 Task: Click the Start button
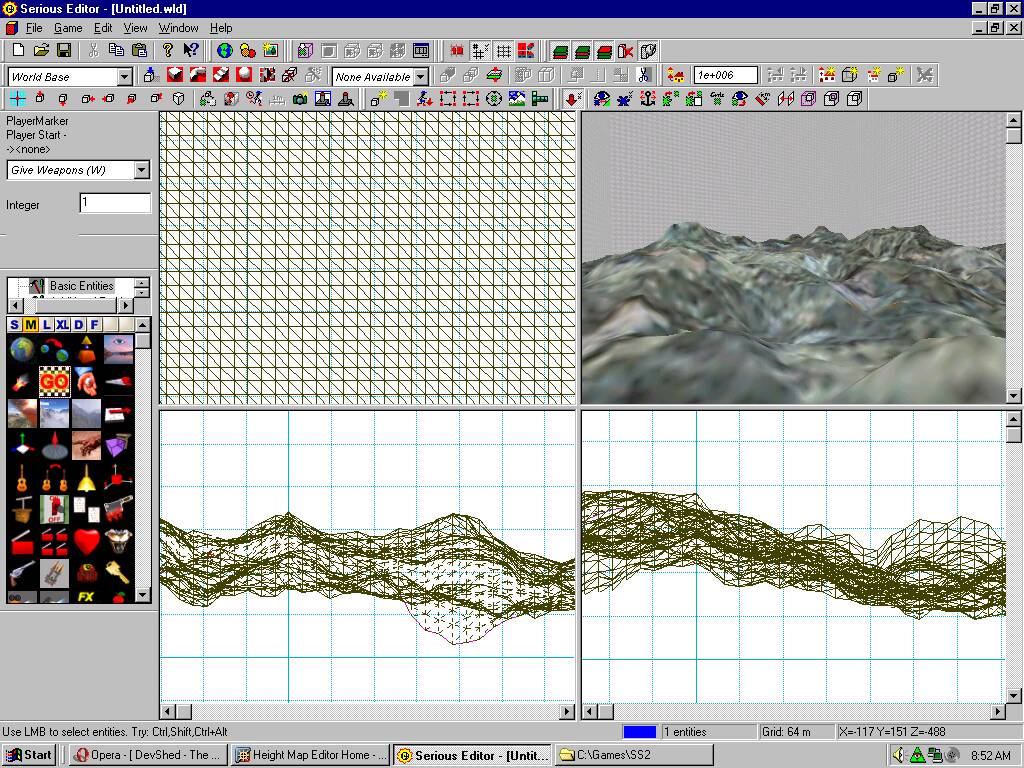29,755
